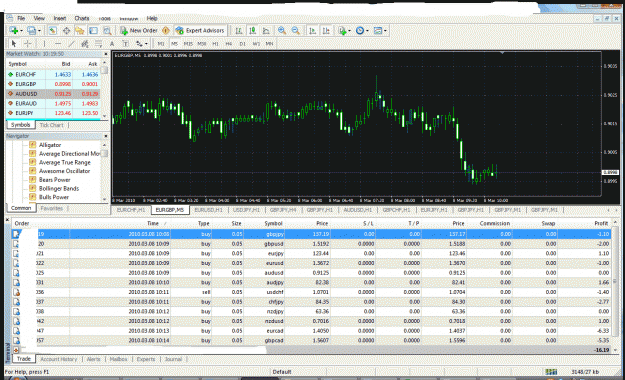The height and width of the screenshot is (380, 625).
Task: Open the Help menu
Action: click(x=152, y=18)
